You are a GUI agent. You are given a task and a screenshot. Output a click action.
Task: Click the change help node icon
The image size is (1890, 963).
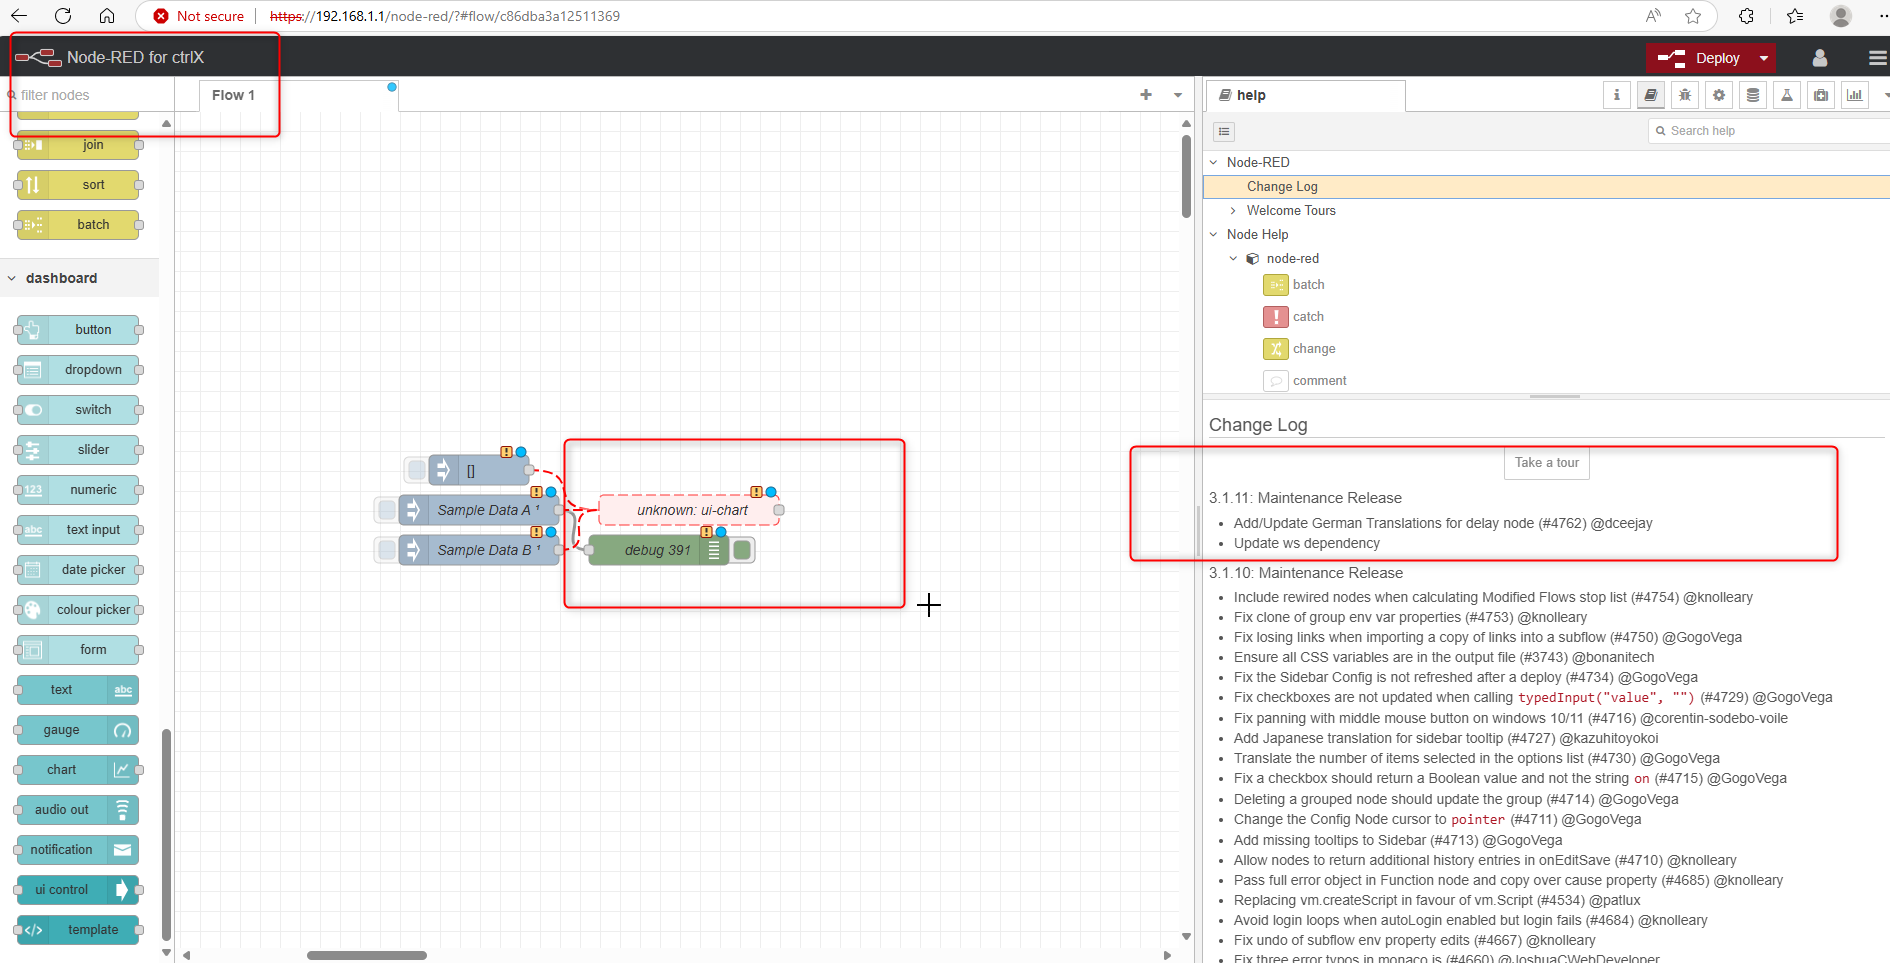click(x=1276, y=349)
